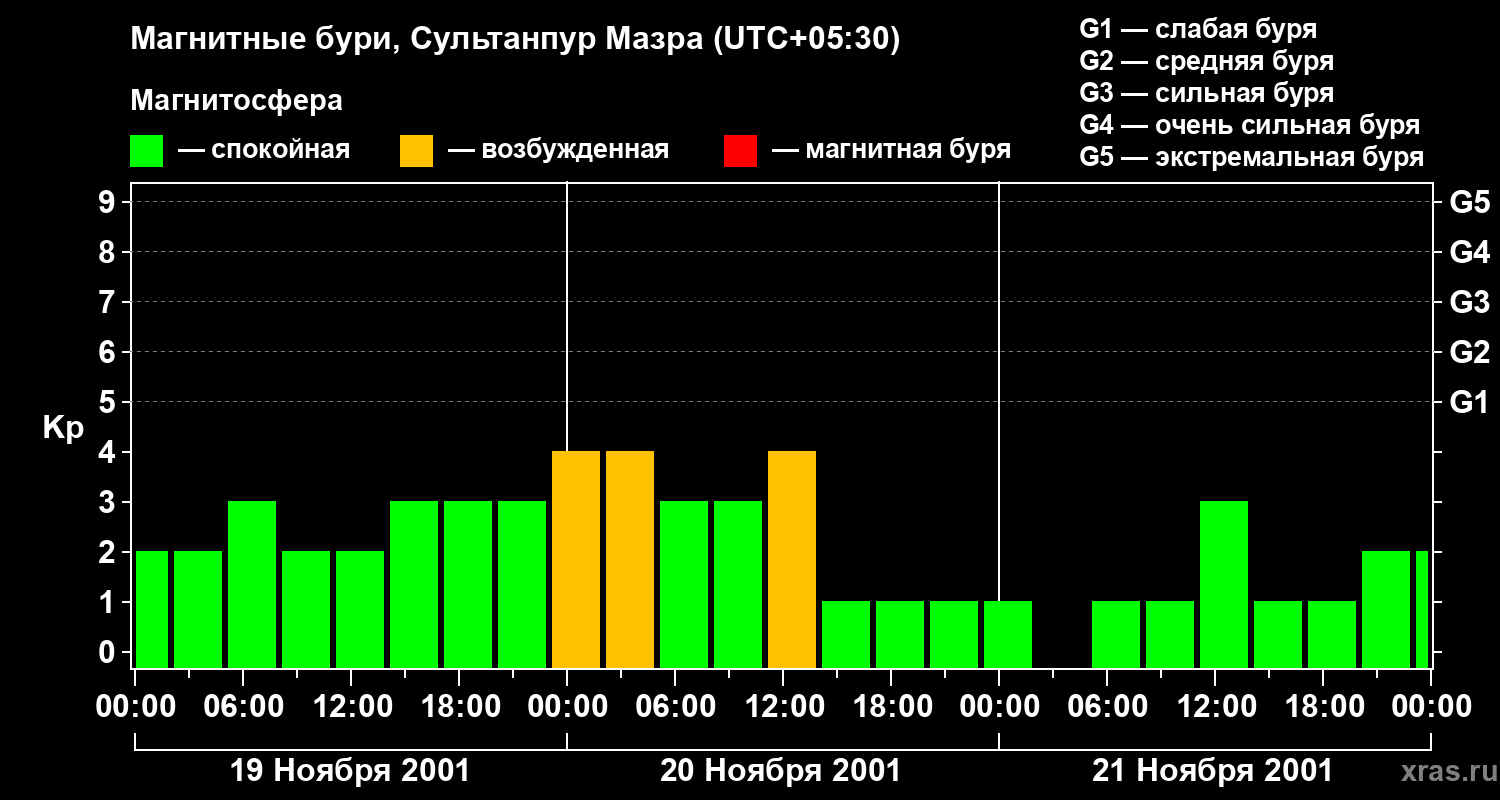Screen dimensions: 1500x800
Task: Click the '— возбужденная' legend label
Action: (x=558, y=151)
